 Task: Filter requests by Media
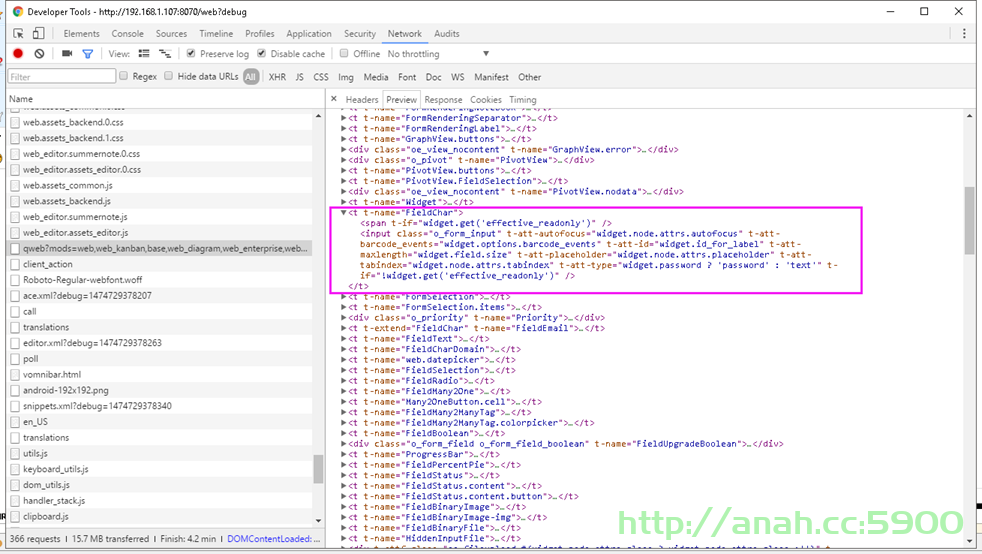pyautogui.click(x=376, y=77)
